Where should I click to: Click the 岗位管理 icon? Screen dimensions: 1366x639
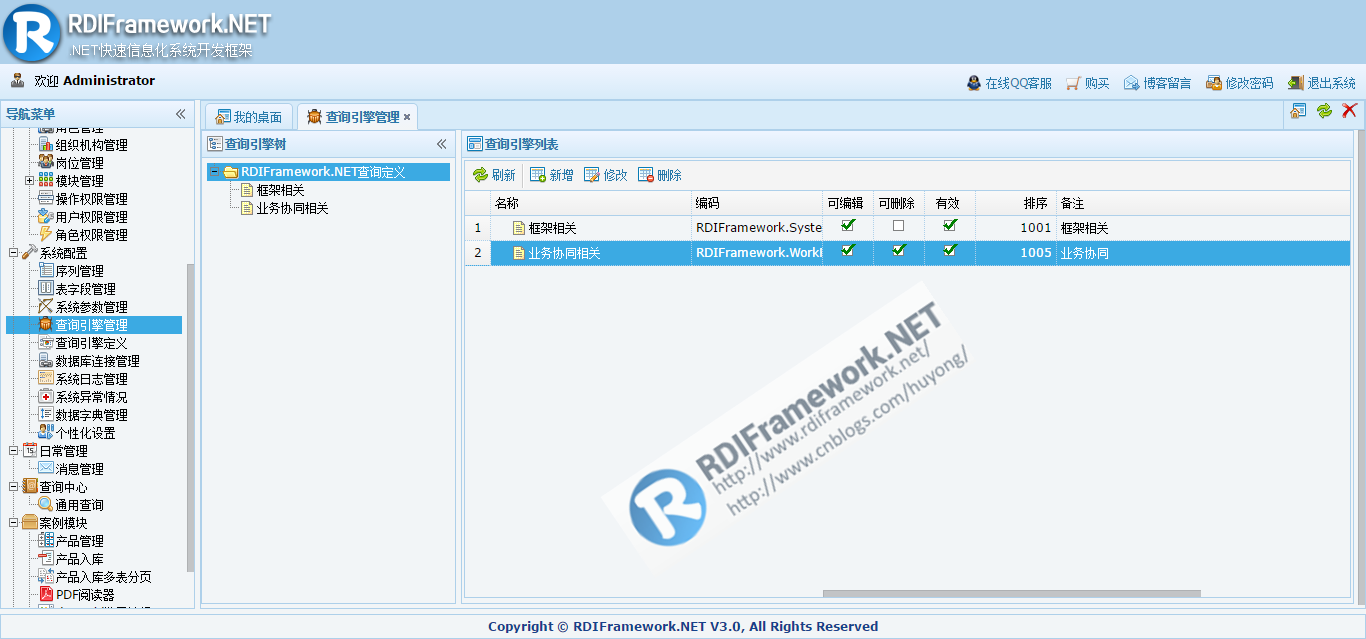pos(46,163)
